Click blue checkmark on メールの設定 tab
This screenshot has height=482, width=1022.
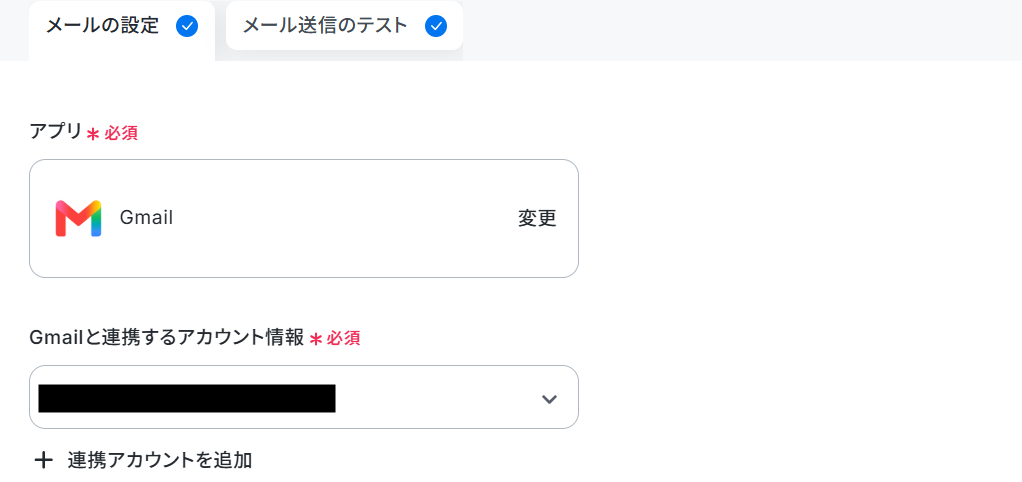coord(187,26)
